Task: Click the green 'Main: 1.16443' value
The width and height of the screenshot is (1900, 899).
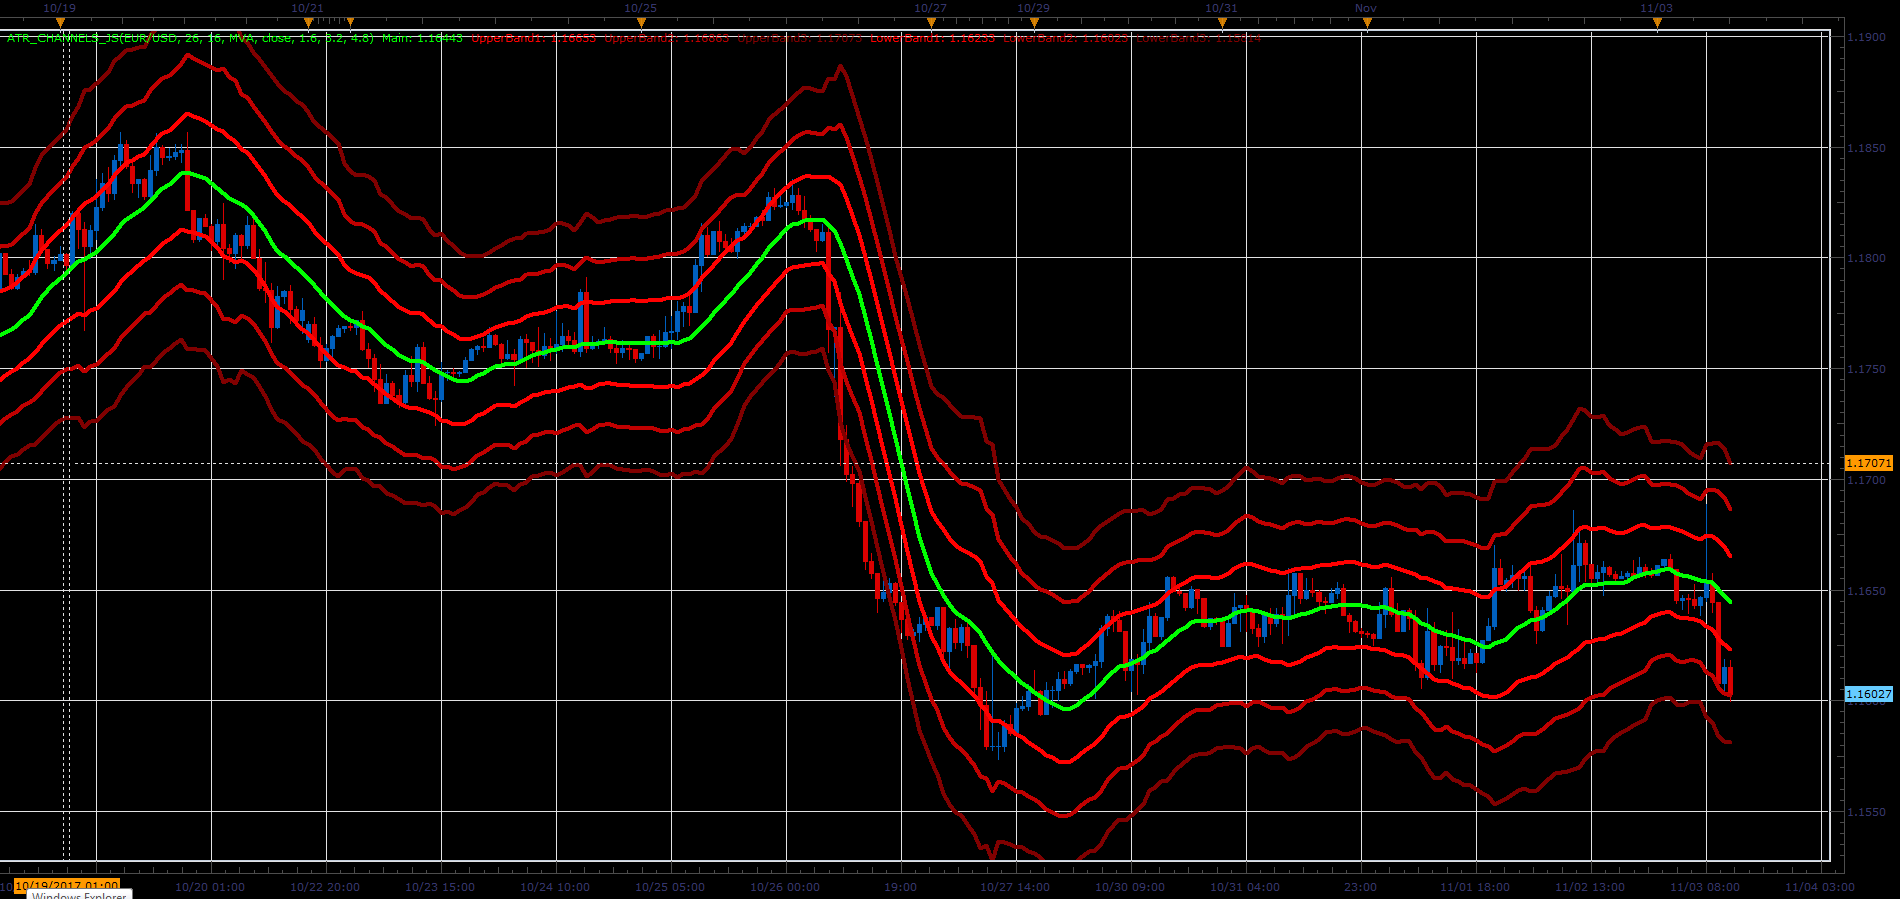Action: pyautogui.click(x=422, y=38)
